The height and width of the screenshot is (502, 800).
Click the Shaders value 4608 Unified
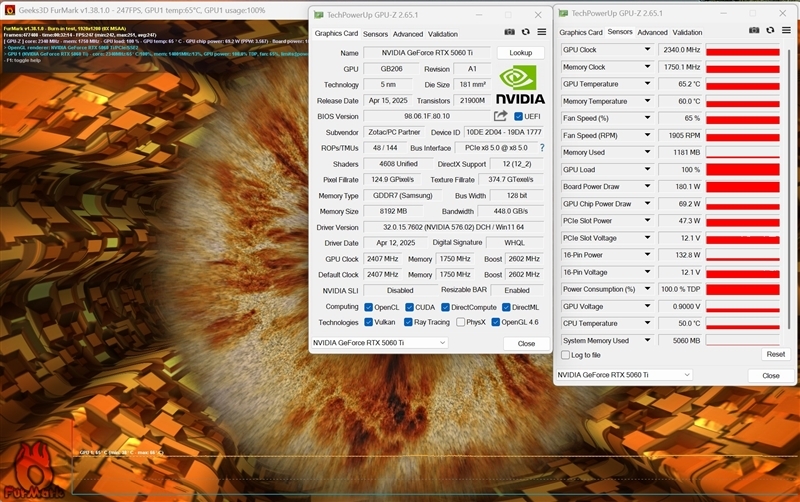pos(398,164)
